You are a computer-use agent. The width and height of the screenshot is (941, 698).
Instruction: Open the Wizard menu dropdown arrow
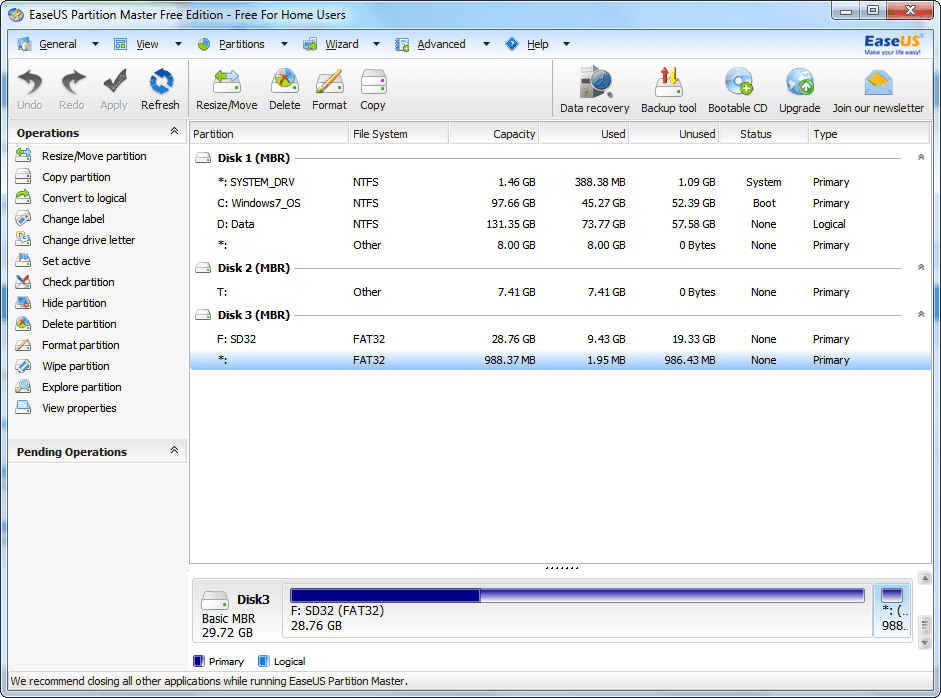[376, 44]
